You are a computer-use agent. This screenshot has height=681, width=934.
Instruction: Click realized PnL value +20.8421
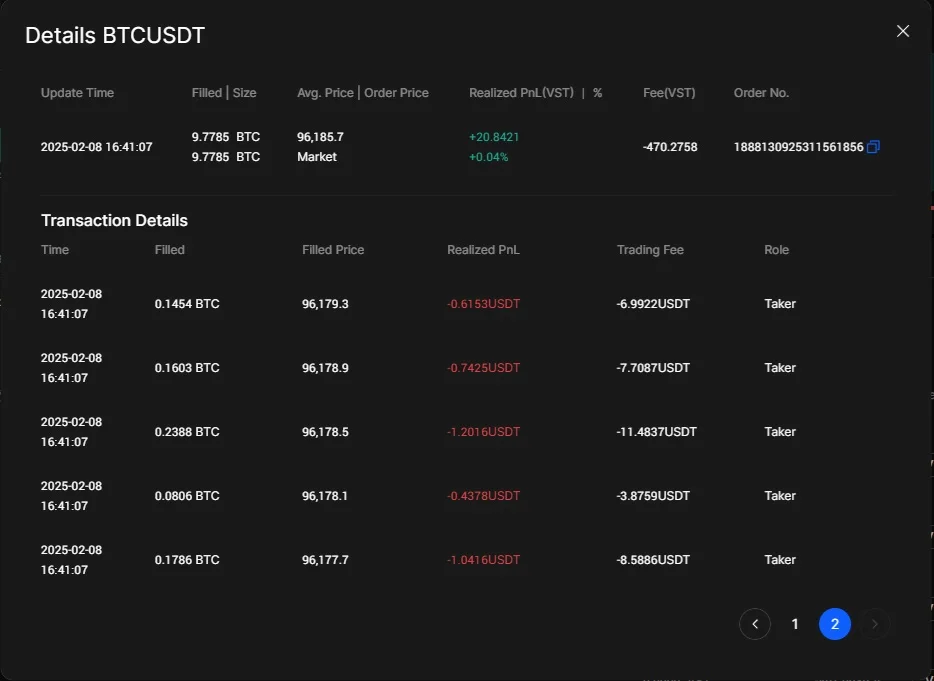tap(494, 137)
